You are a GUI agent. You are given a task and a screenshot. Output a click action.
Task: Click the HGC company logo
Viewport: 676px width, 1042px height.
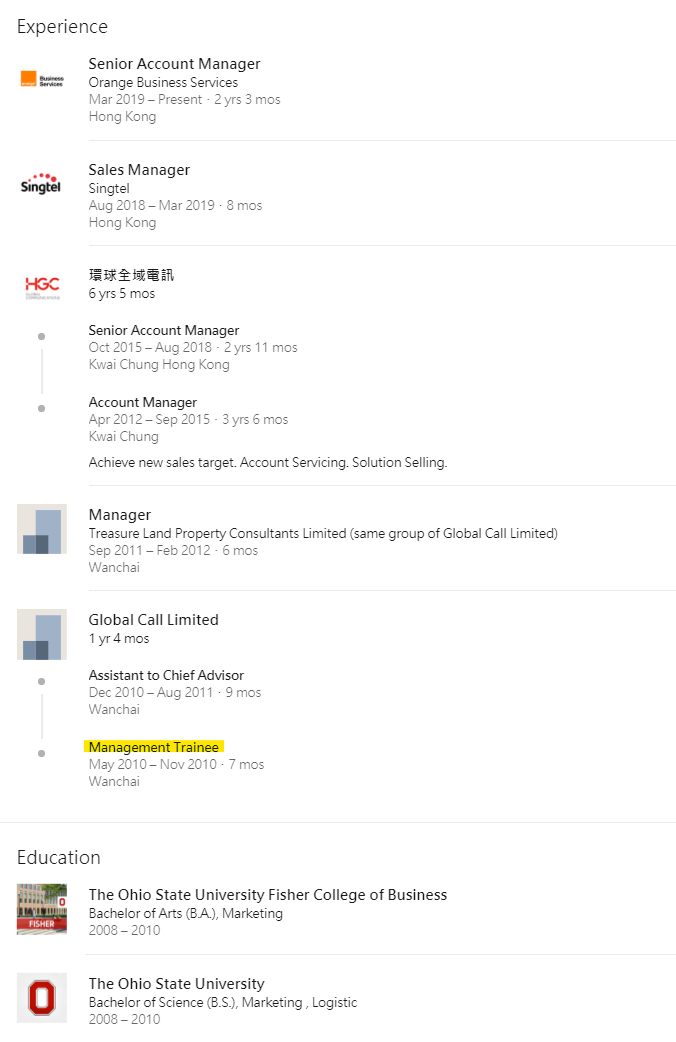pyautogui.click(x=42, y=288)
